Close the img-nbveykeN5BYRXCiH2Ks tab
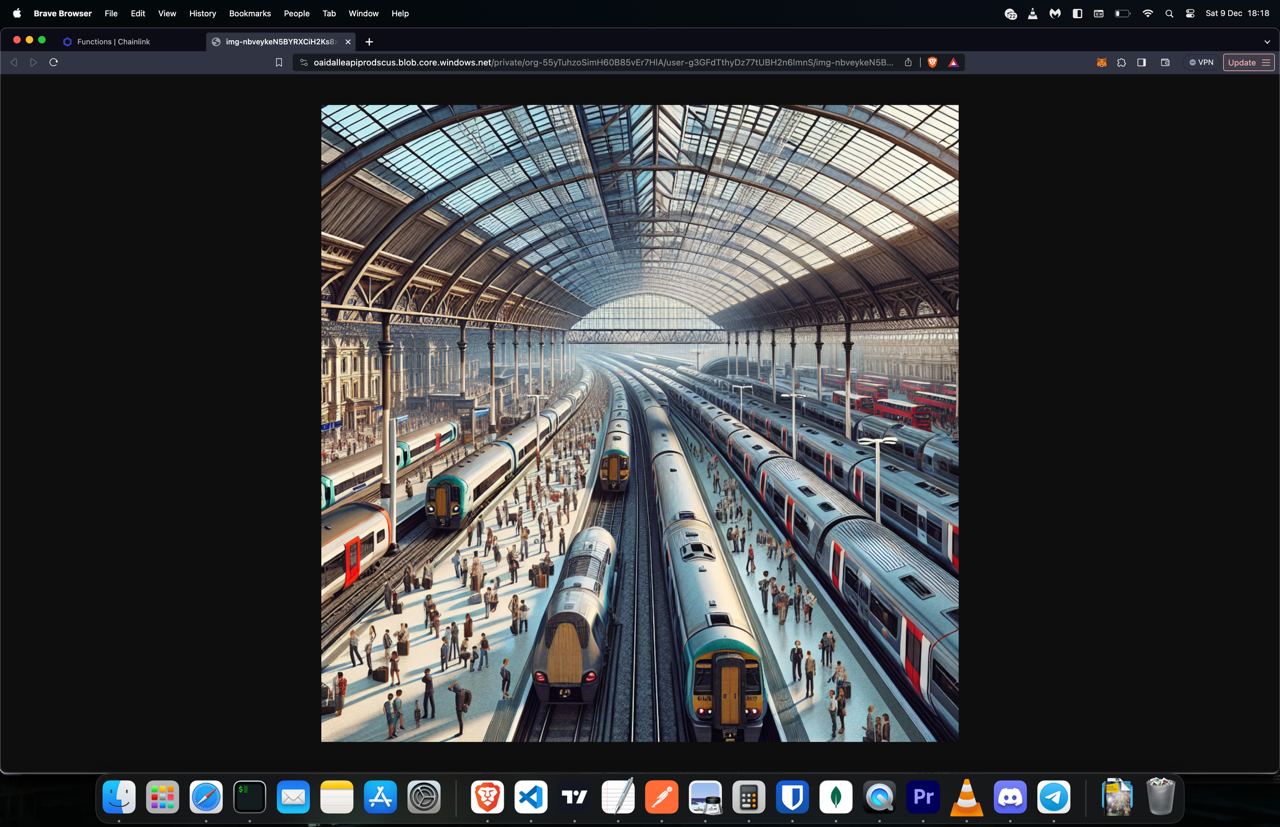 [348, 42]
